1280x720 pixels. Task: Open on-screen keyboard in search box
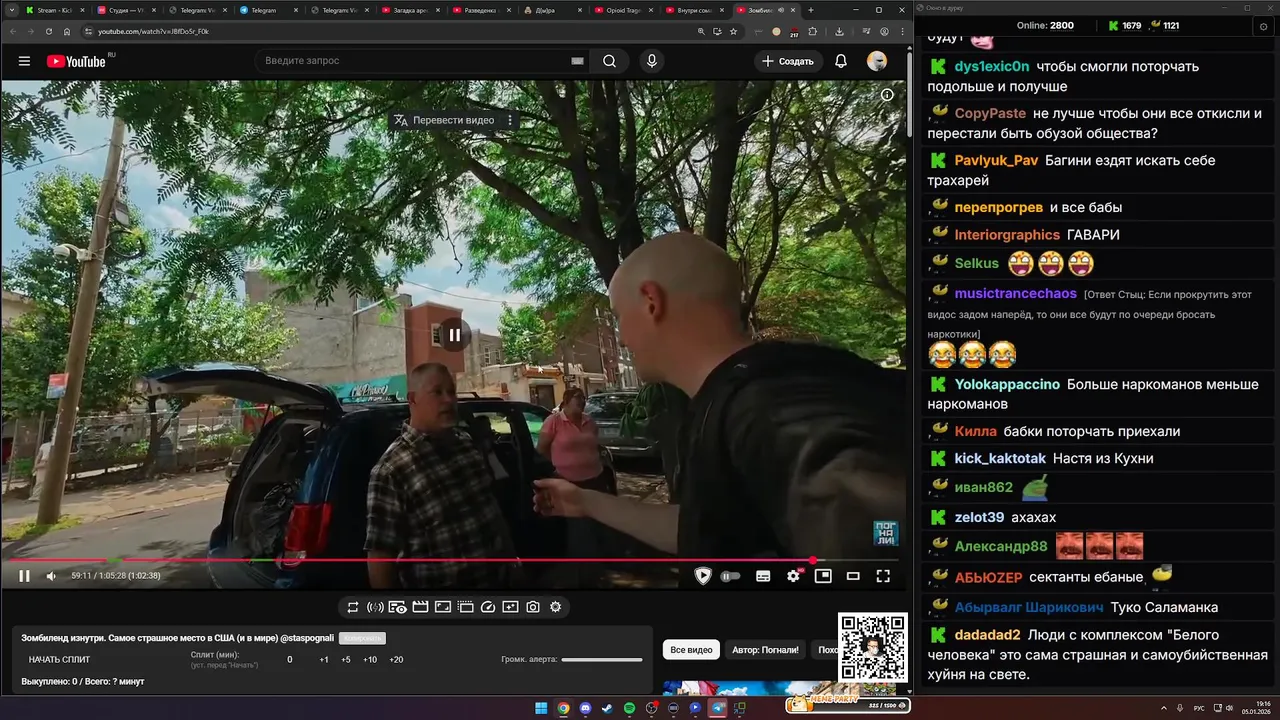click(577, 61)
